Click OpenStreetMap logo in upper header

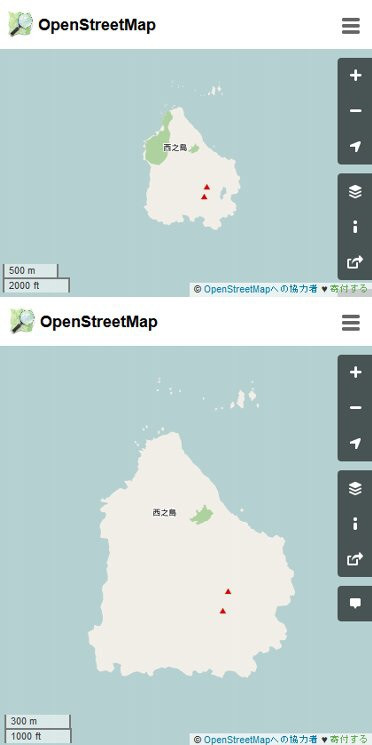[x=20, y=24]
